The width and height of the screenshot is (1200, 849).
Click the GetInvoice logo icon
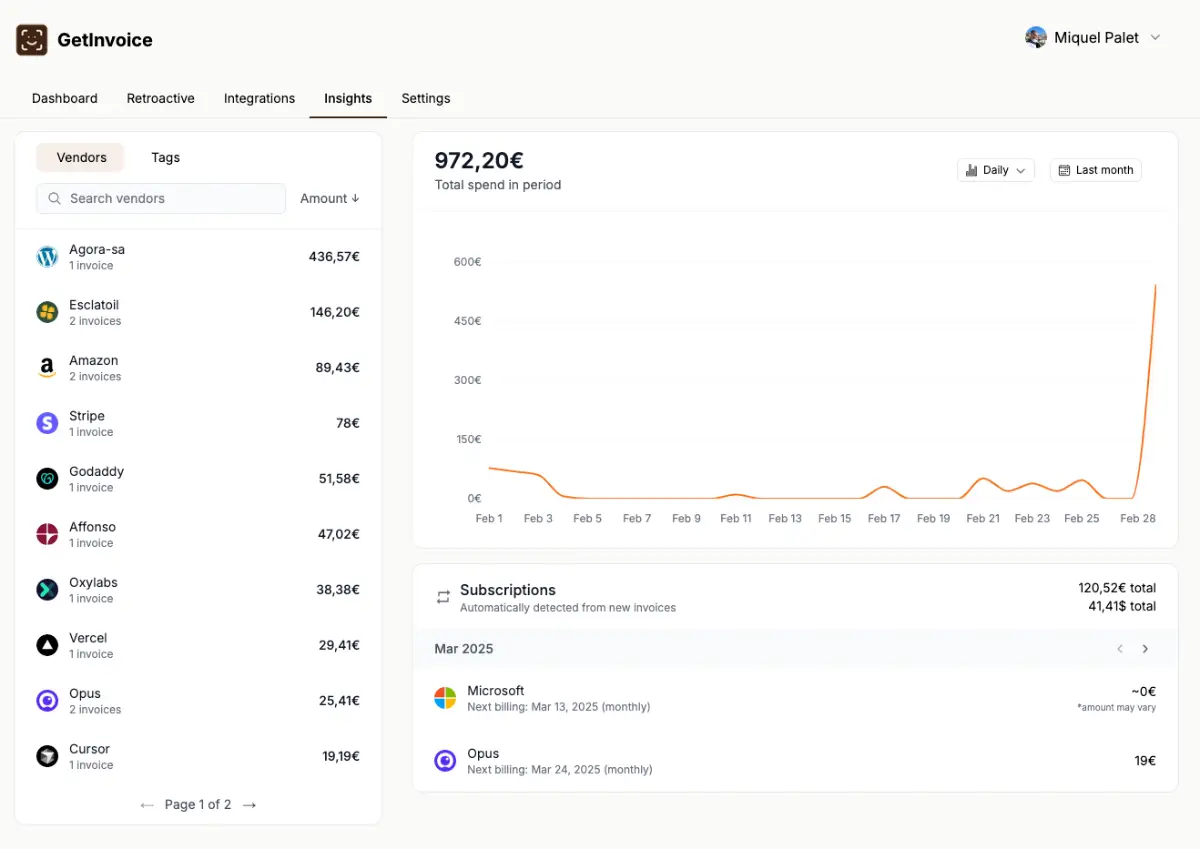32,40
